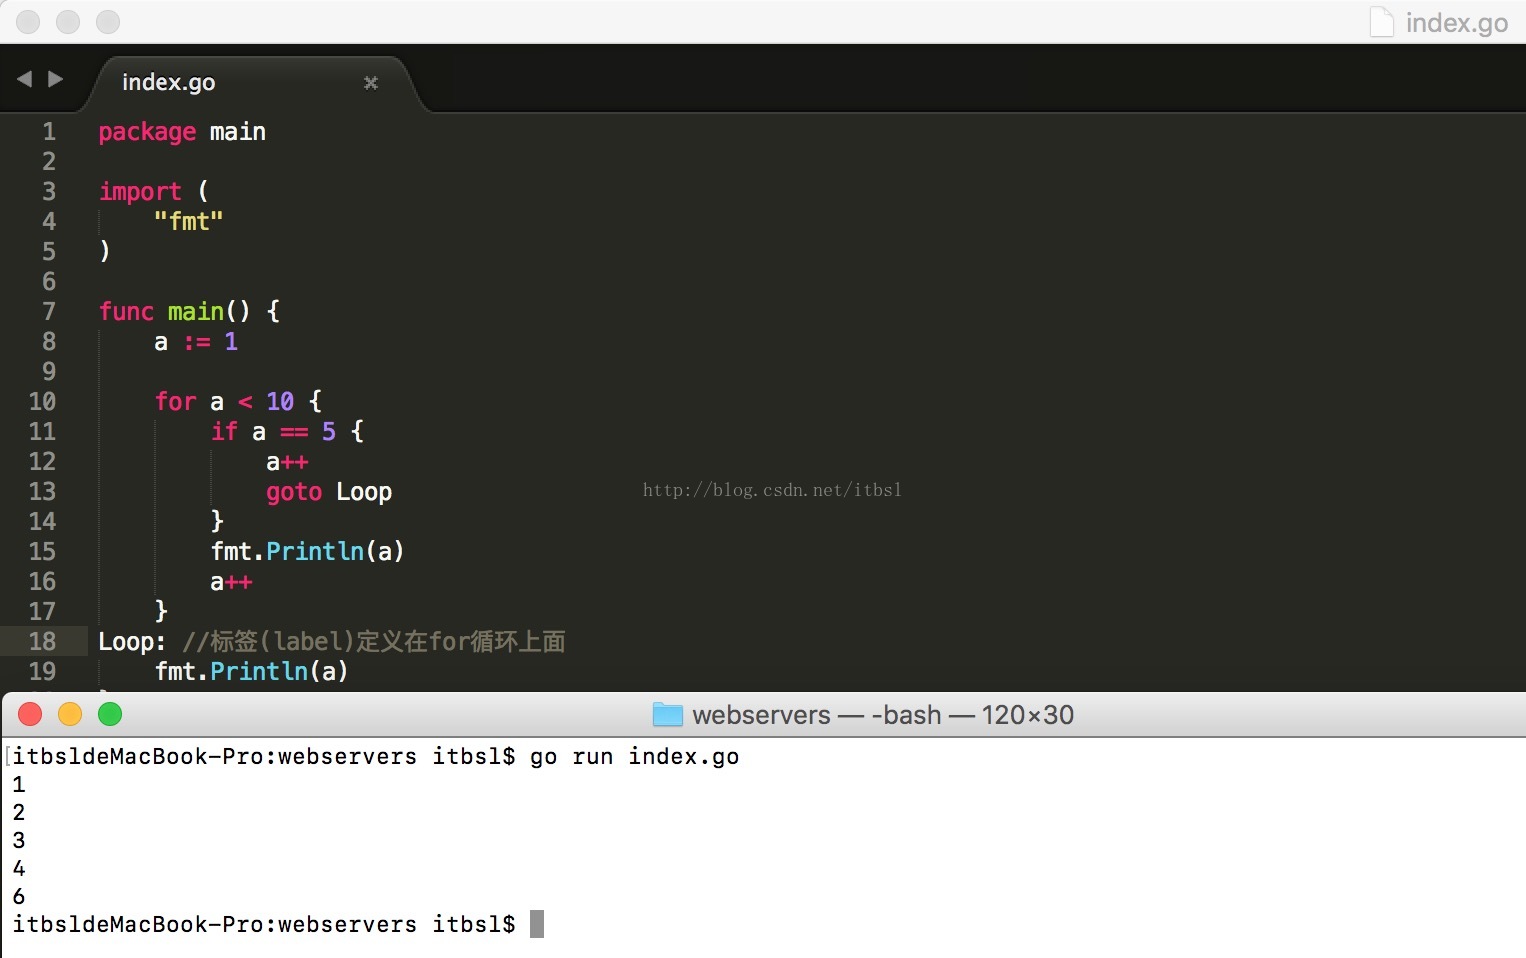Place cursor at the terminal prompt block
Viewport: 1526px width, 958px height.
tap(537, 924)
